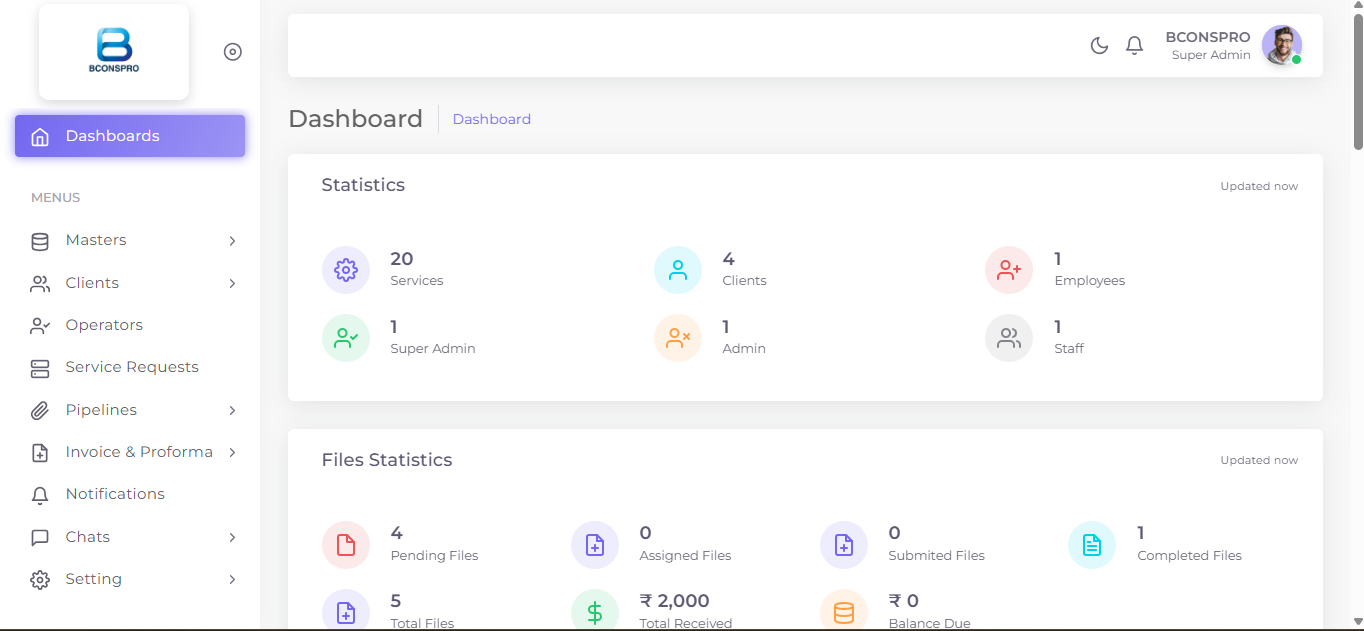
Task: Expand the Masters menu chevron
Action: click(232, 241)
